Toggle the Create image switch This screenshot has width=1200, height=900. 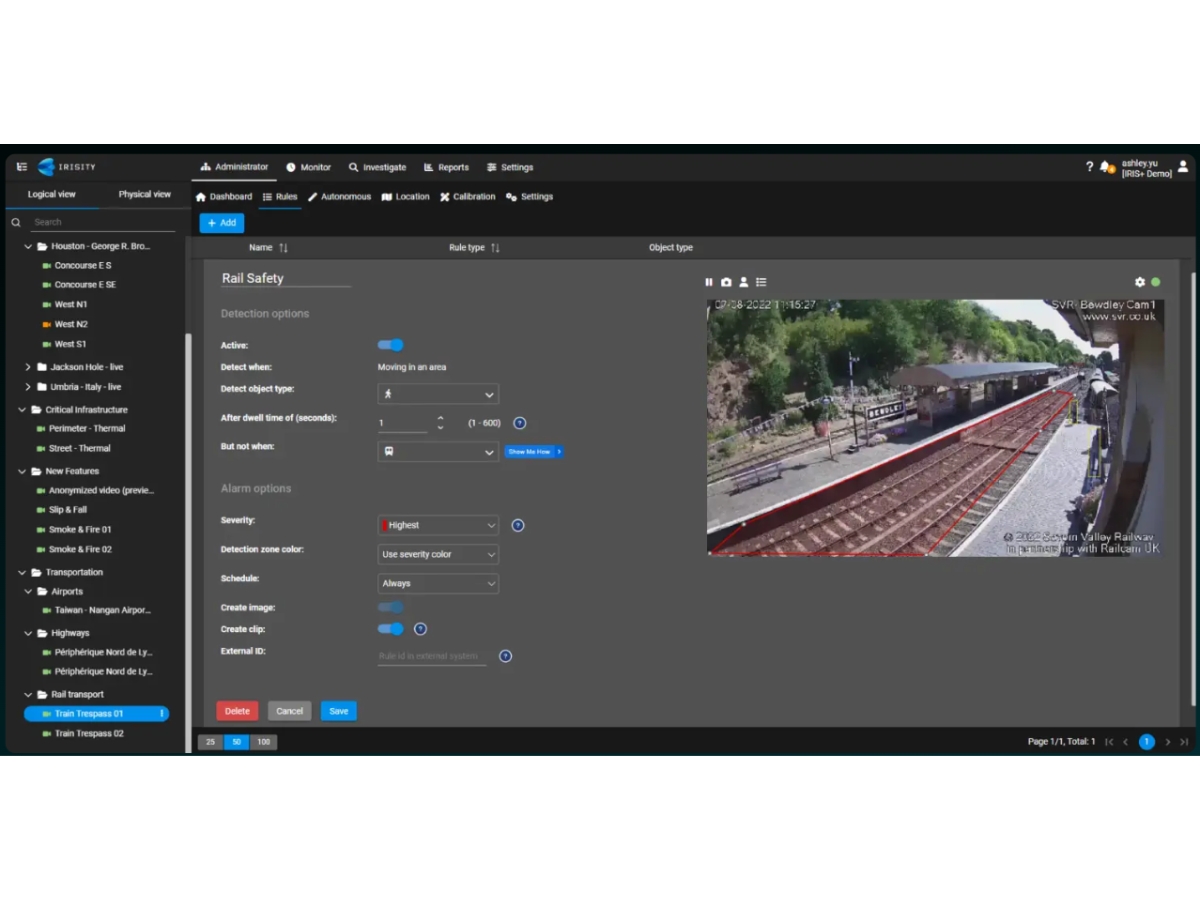point(390,607)
